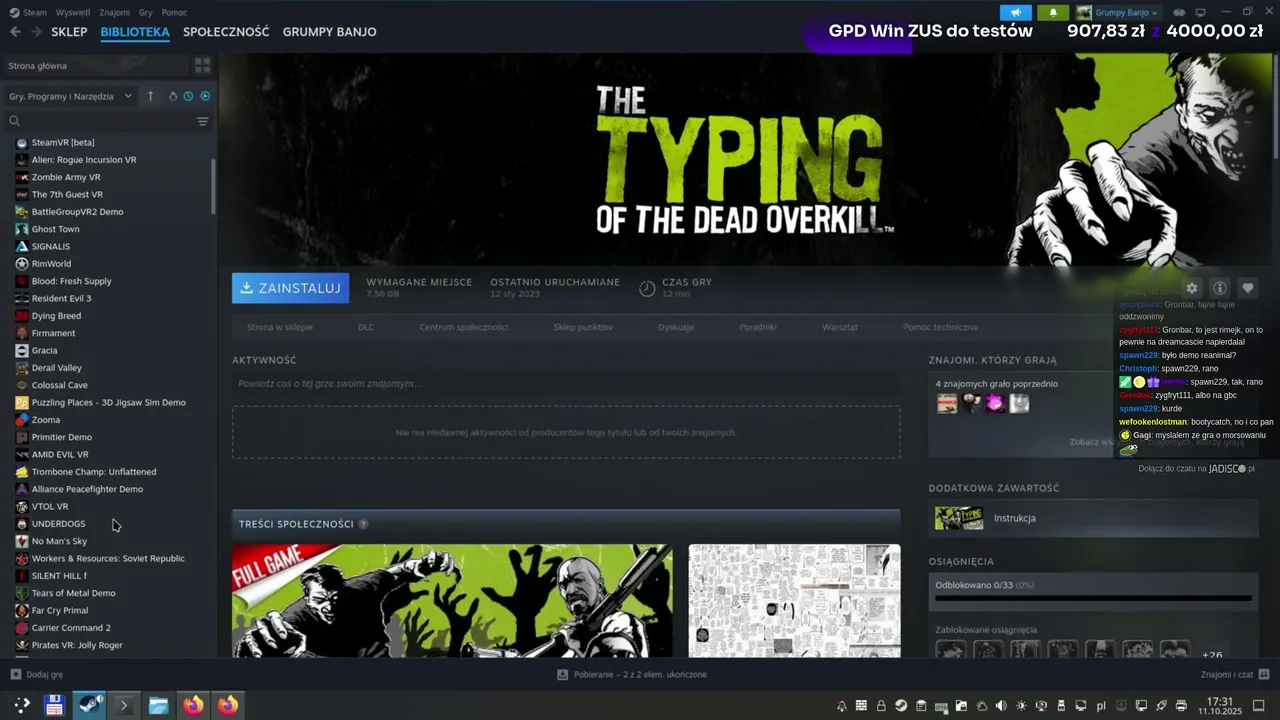Click the SIGNALIS game icon
The image size is (1280, 720).
point(22,246)
